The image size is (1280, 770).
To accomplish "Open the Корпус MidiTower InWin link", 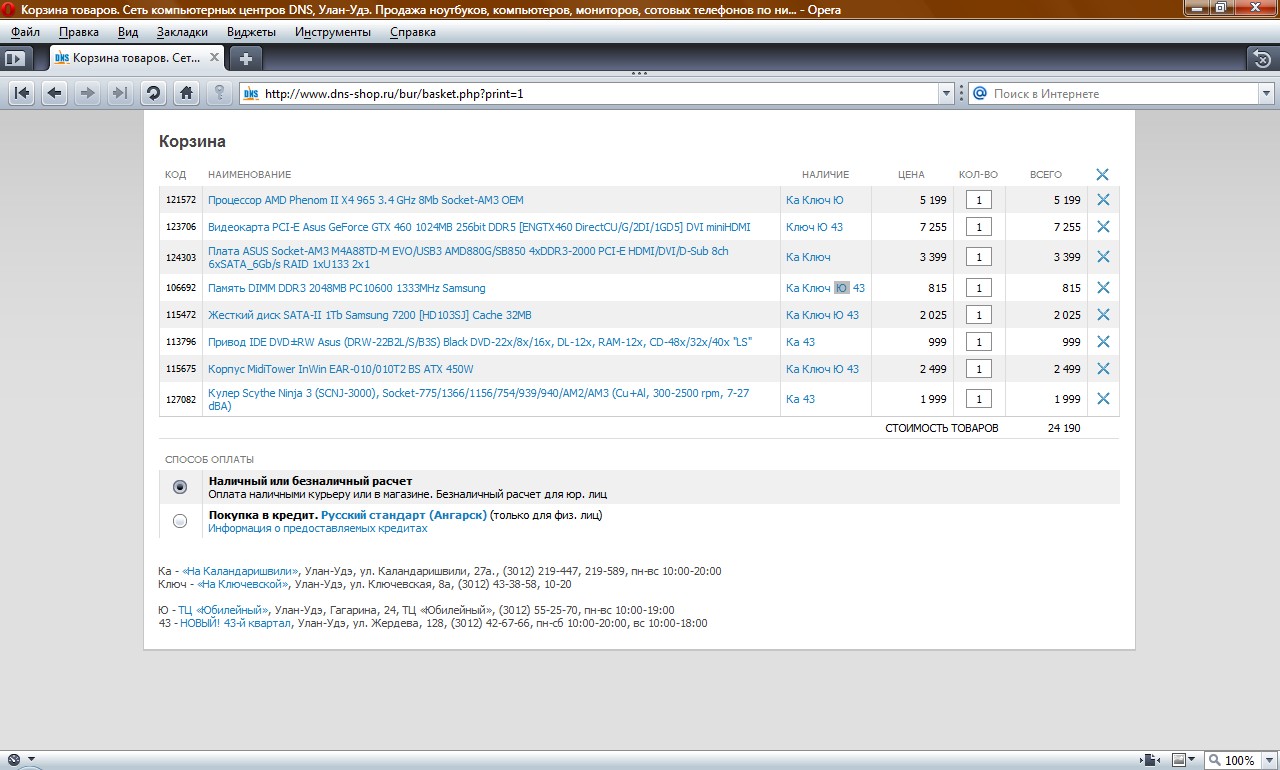I will tap(341, 369).
